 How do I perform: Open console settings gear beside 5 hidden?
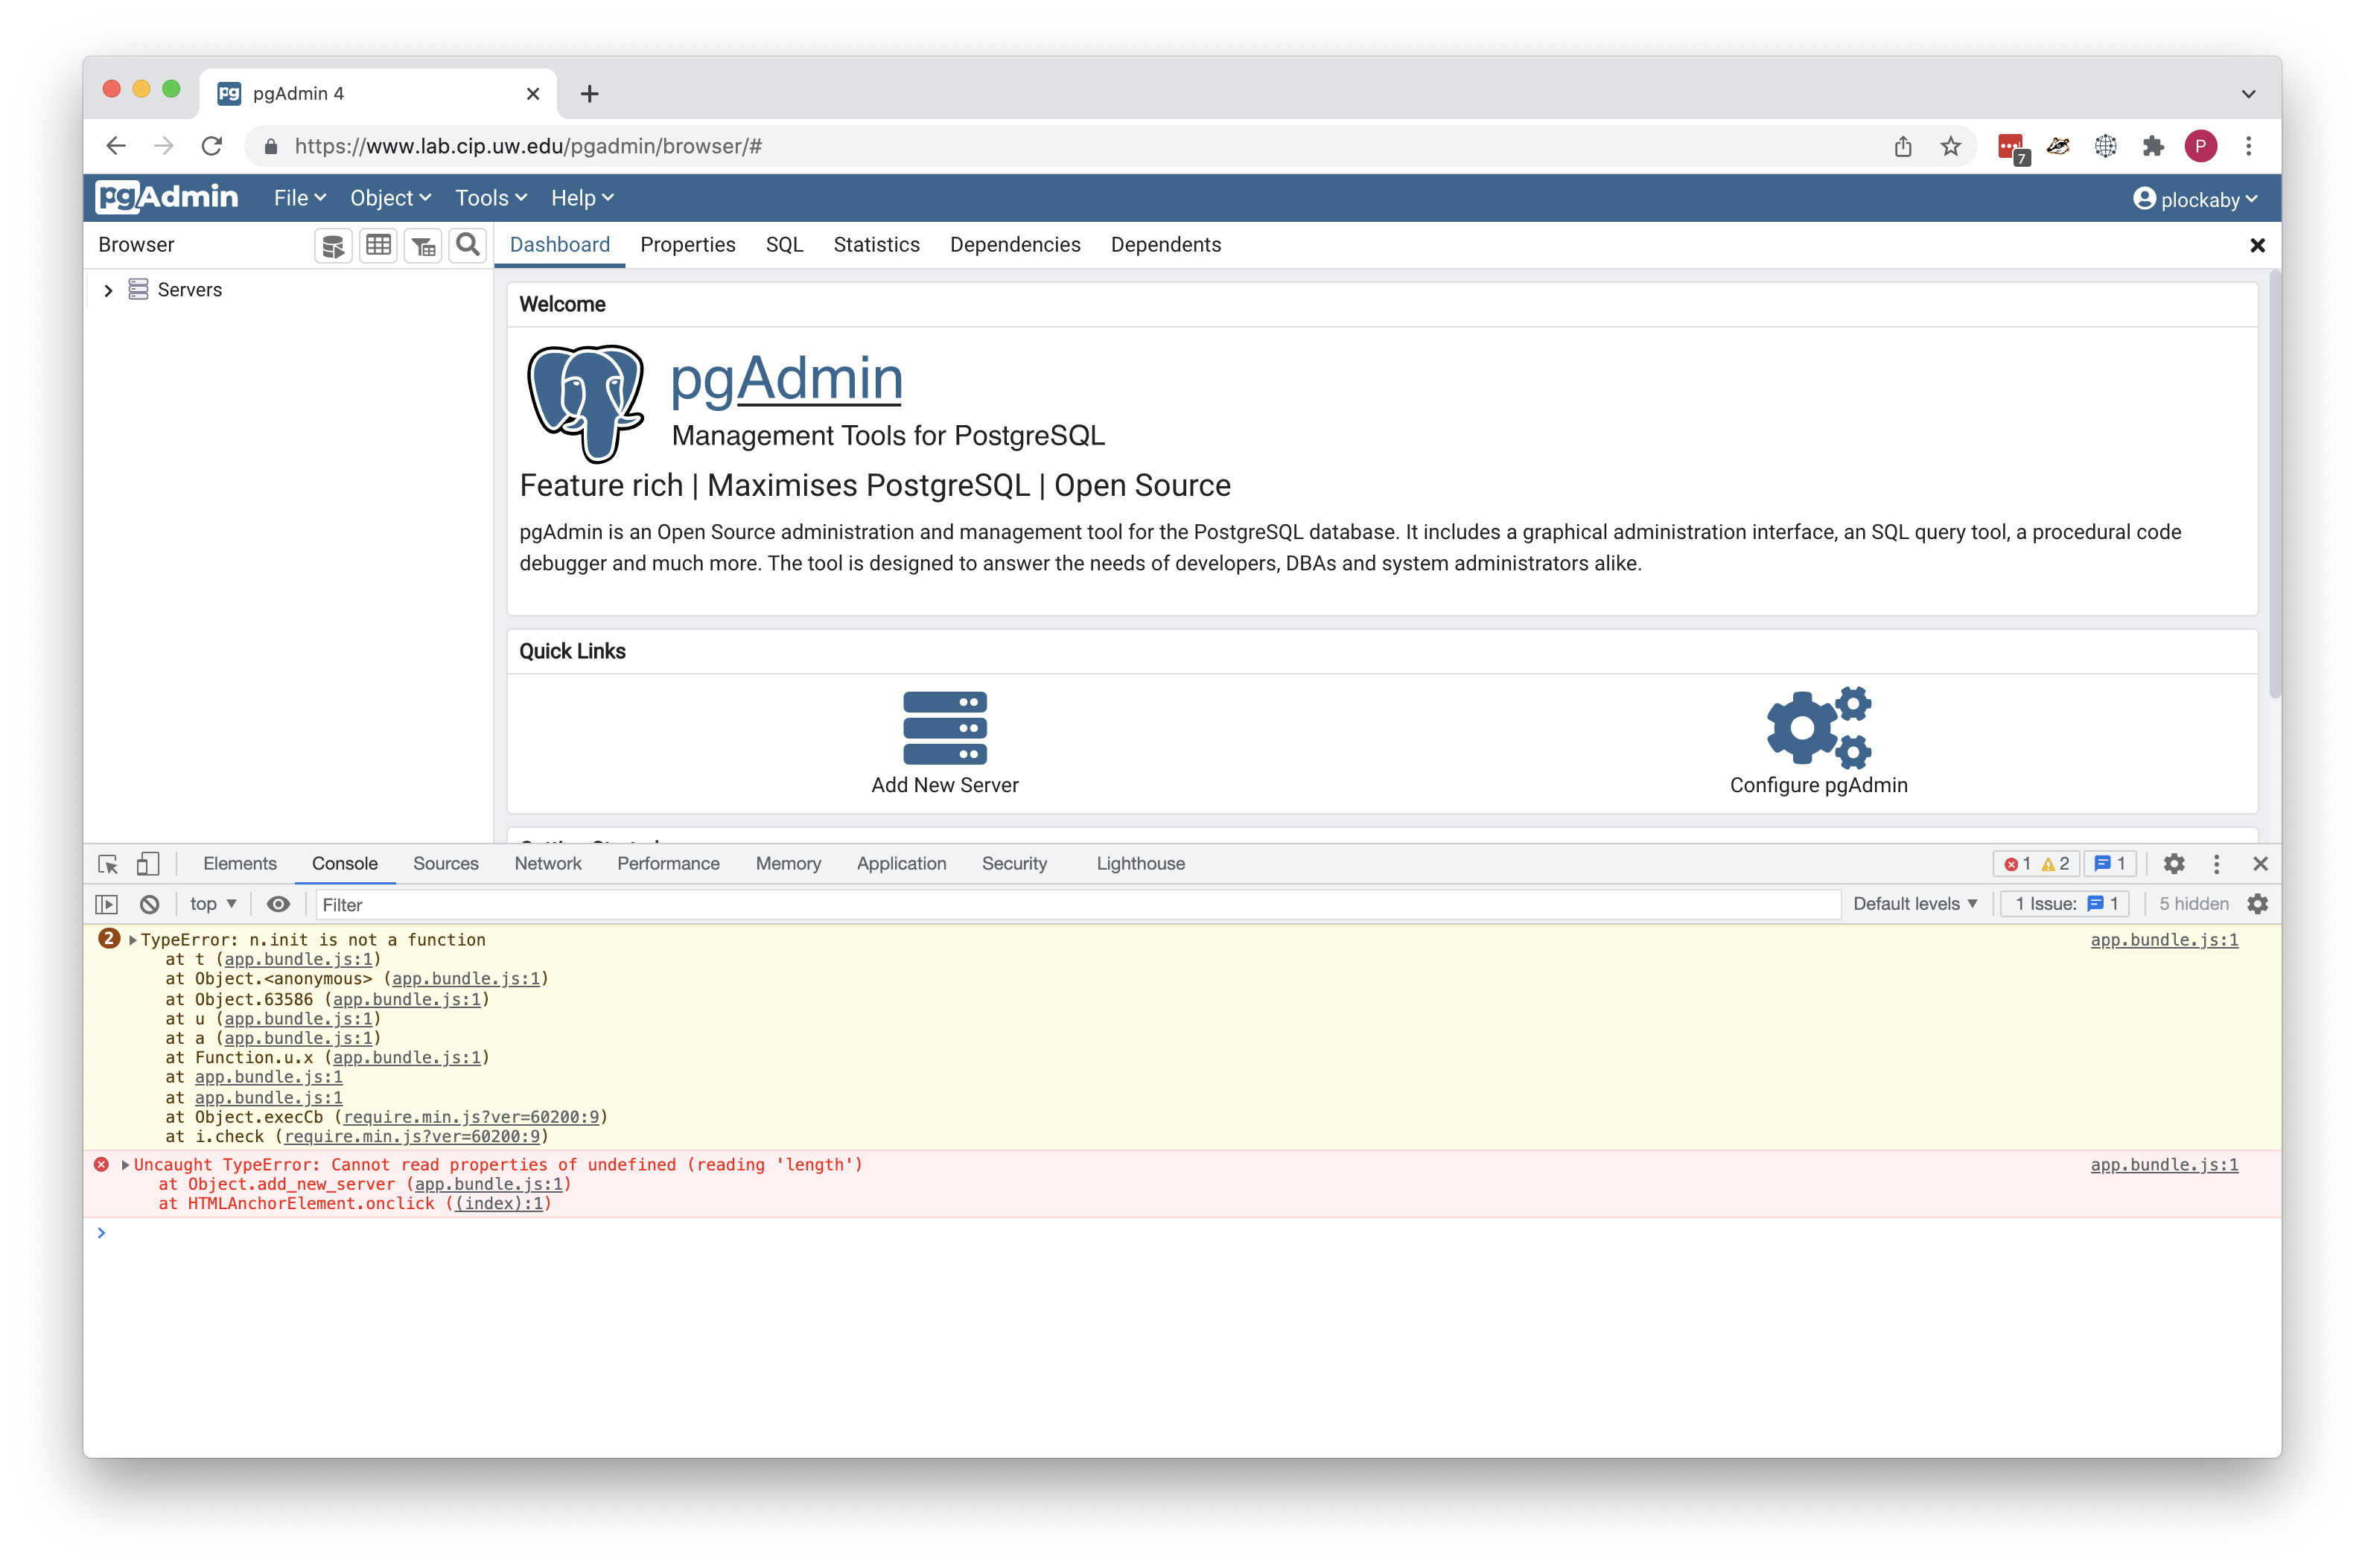coord(2257,904)
